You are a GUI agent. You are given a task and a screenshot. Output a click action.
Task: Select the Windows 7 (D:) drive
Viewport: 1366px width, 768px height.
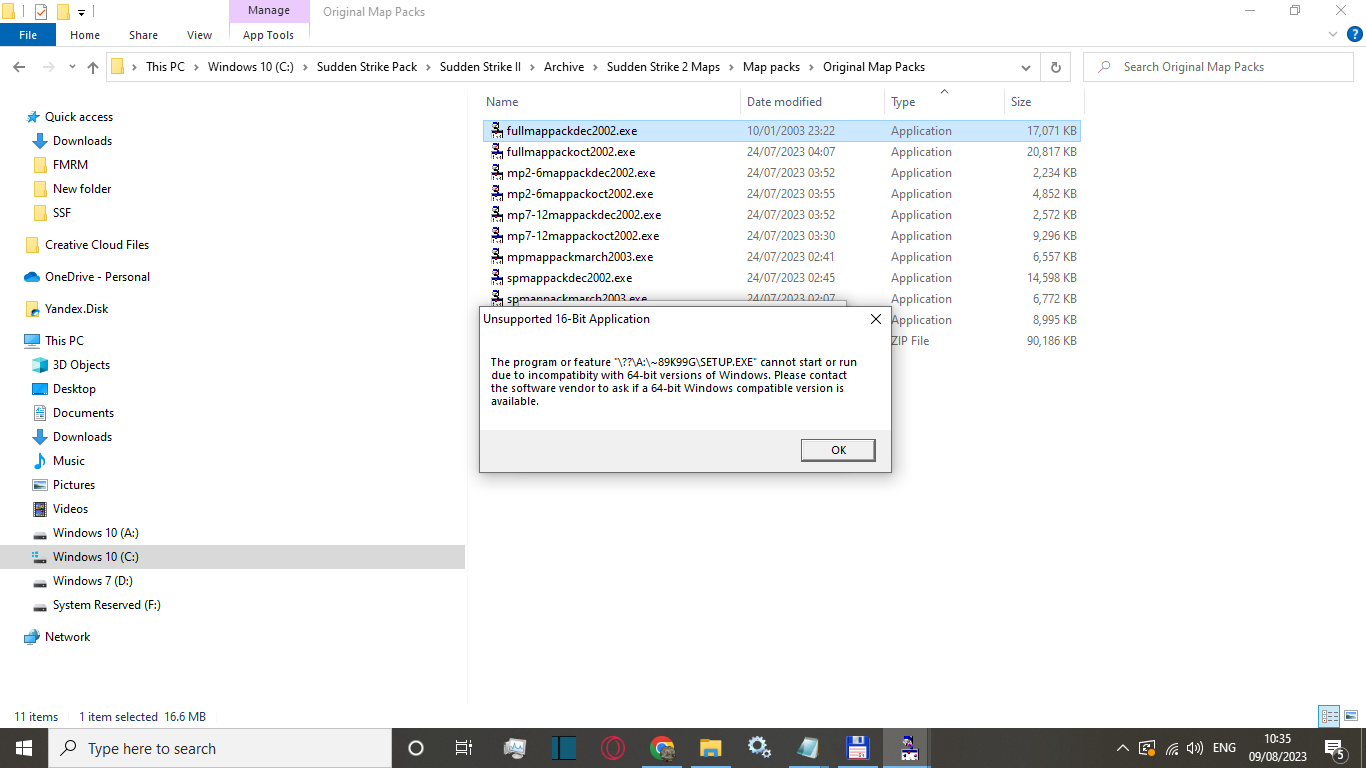pyautogui.click(x=92, y=581)
